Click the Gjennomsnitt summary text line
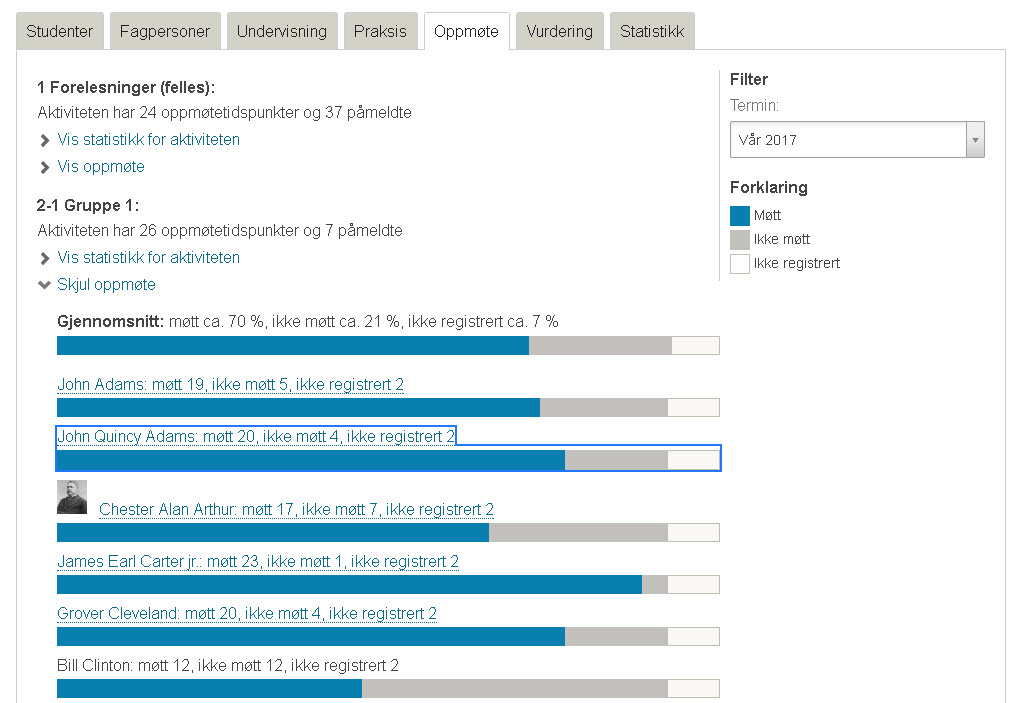Image resolution: width=1021 pixels, height=703 pixels. click(x=308, y=322)
